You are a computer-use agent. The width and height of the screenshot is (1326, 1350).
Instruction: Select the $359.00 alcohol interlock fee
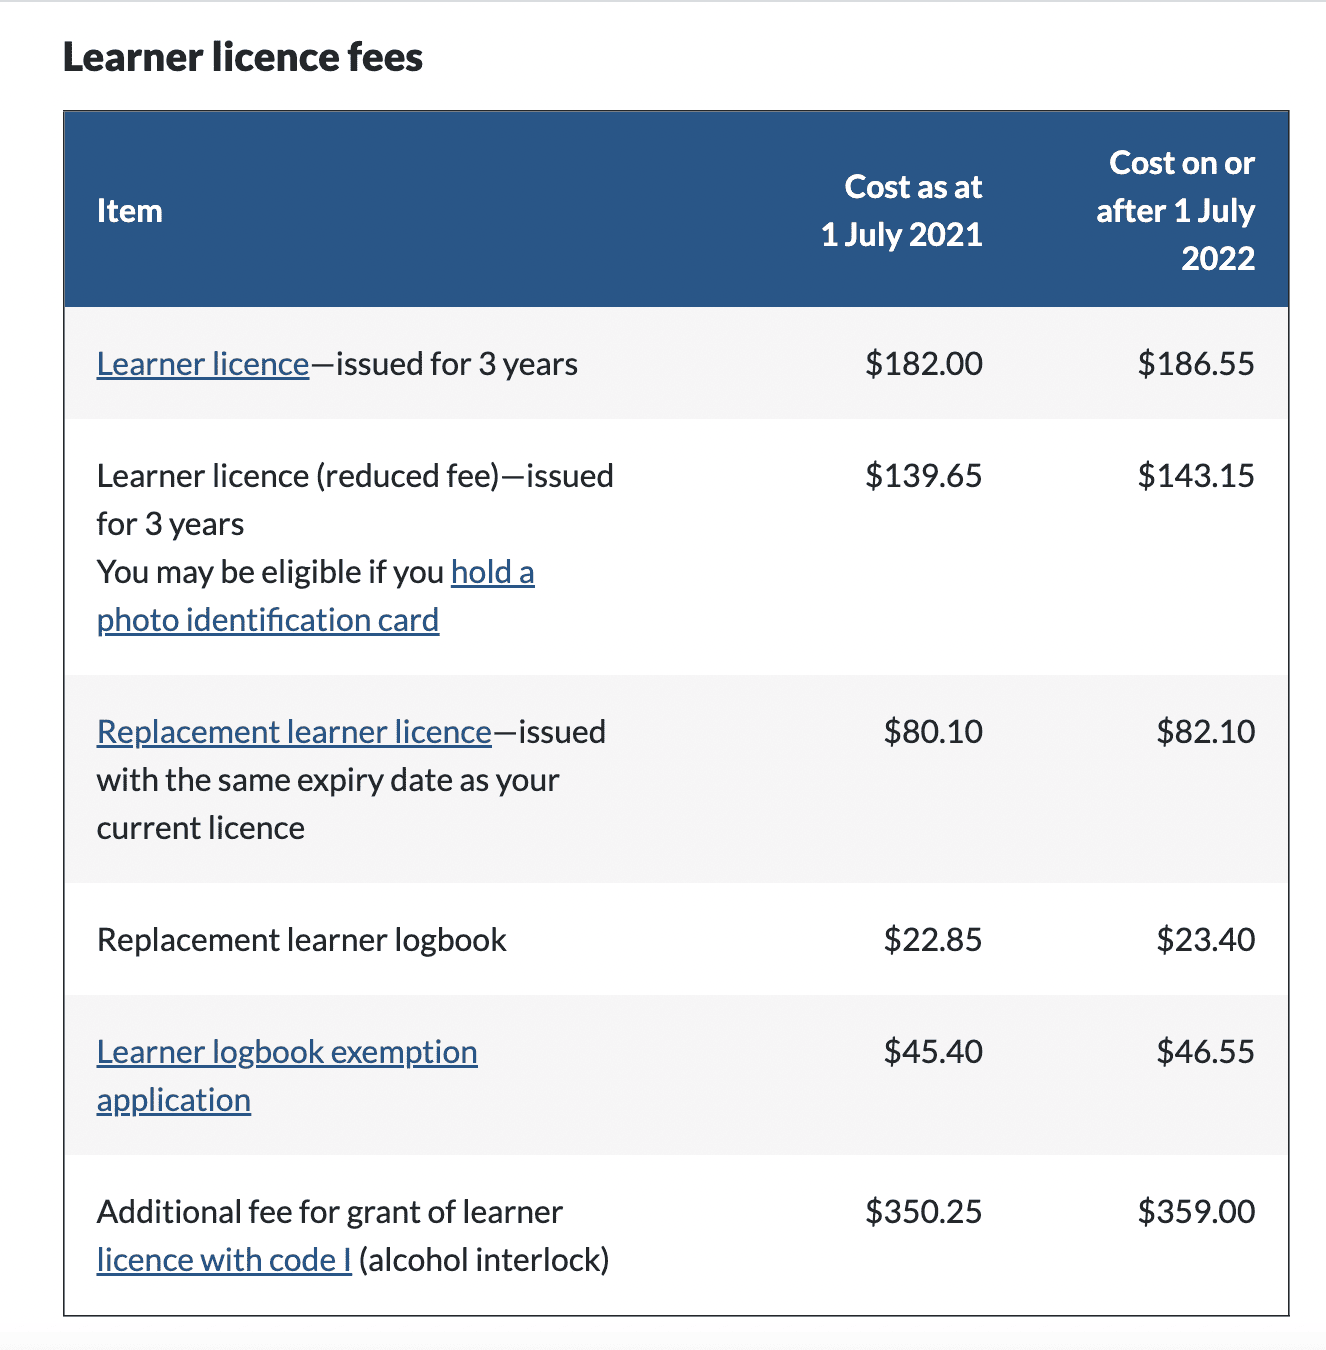pyautogui.click(x=1196, y=1212)
